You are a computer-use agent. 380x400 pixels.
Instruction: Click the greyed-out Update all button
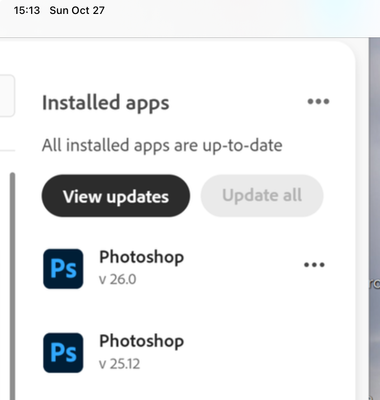pyautogui.click(x=262, y=196)
